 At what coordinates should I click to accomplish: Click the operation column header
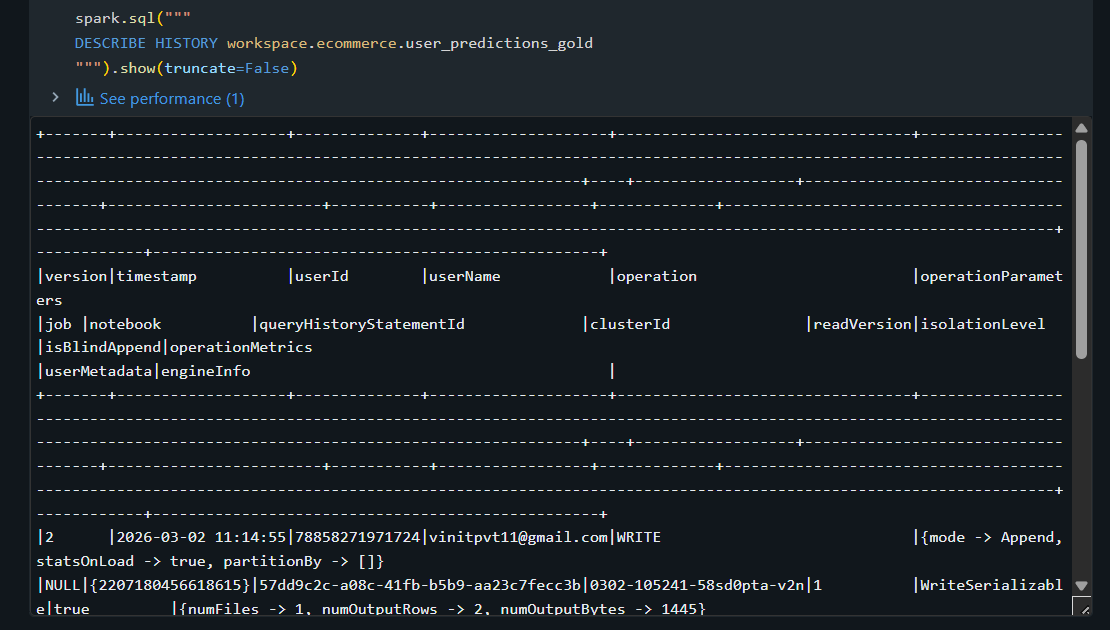(x=656, y=276)
